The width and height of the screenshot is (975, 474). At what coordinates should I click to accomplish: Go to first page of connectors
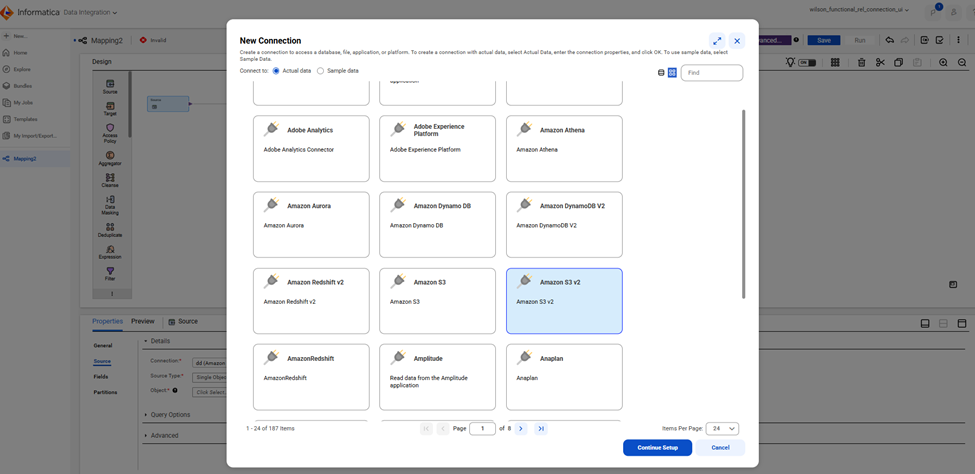tap(426, 429)
